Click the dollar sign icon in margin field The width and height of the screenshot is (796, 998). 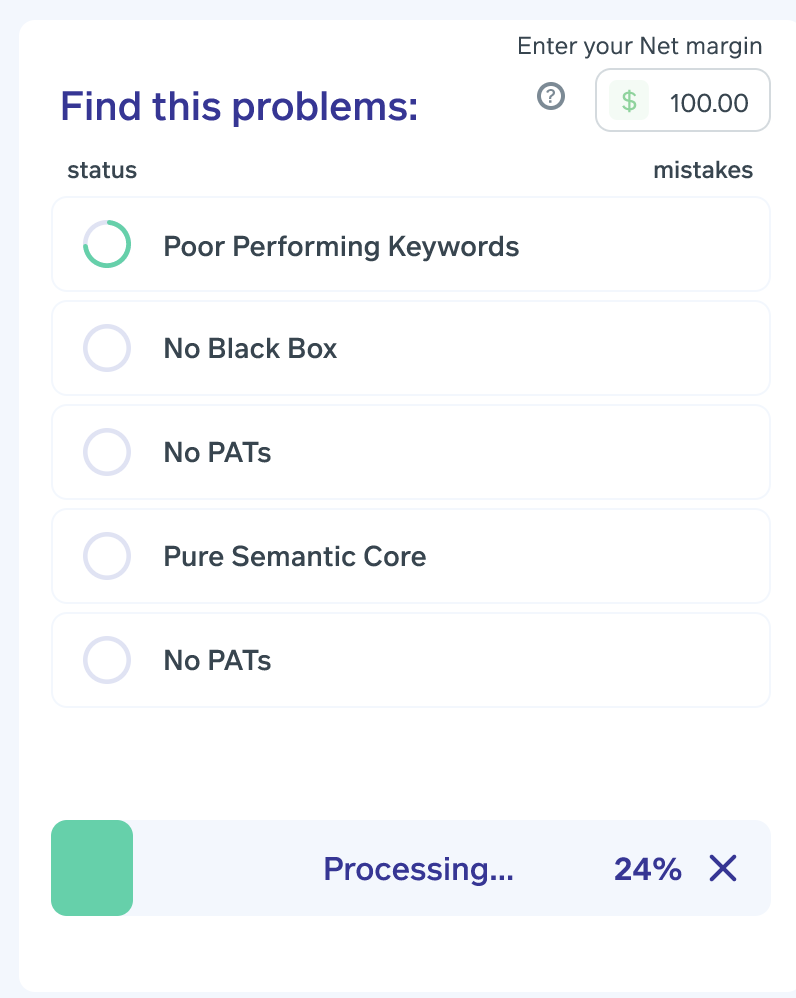pyautogui.click(x=627, y=100)
